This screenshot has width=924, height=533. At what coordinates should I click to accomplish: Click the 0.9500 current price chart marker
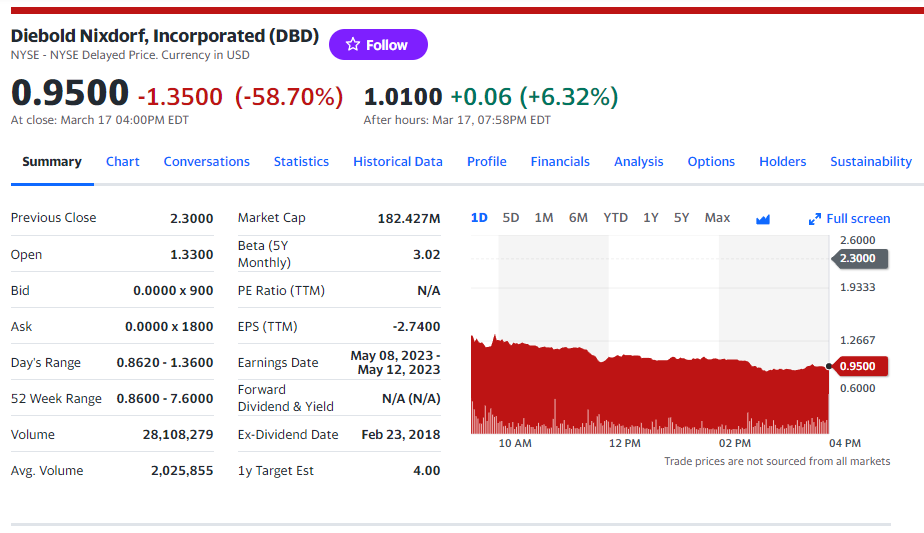(x=859, y=366)
